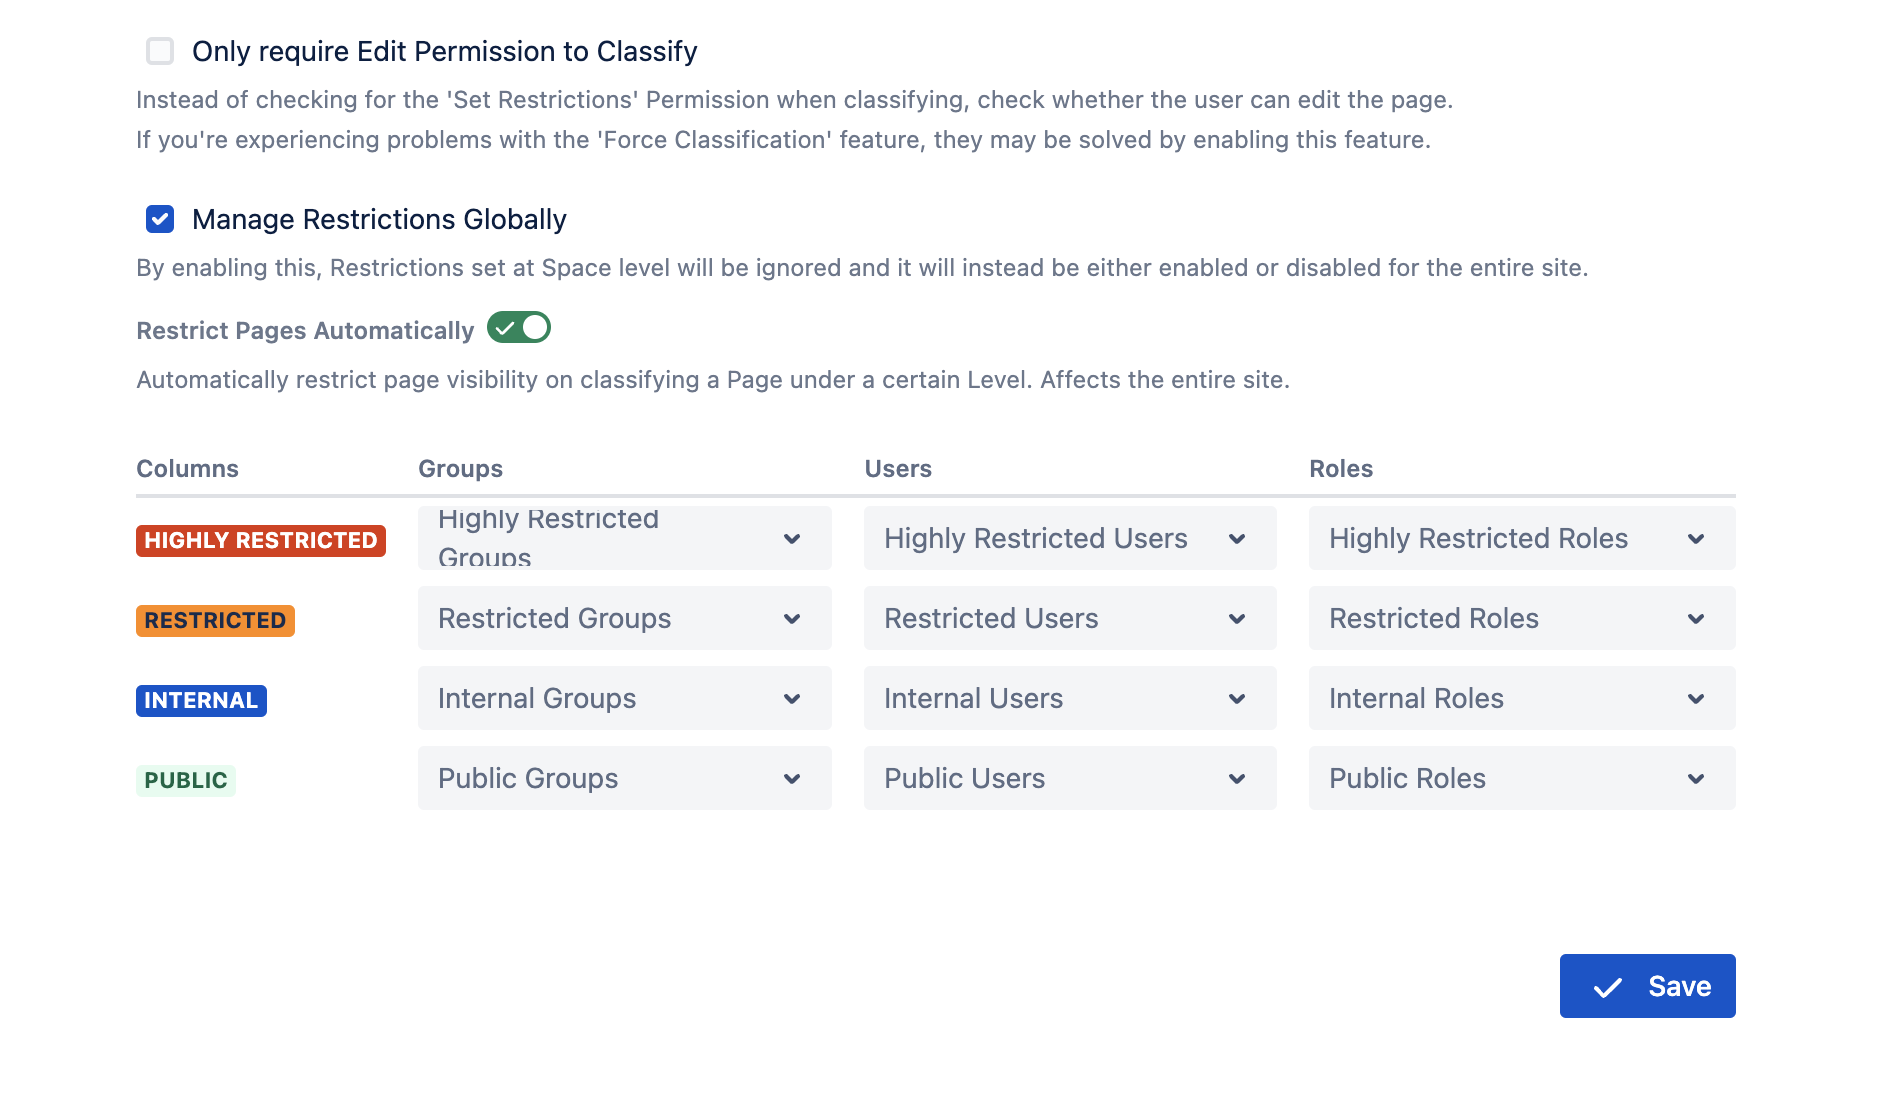The image size is (1880, 1096).
Task: Expand Internal Roles dropdown
Action: coord(1521,698)
